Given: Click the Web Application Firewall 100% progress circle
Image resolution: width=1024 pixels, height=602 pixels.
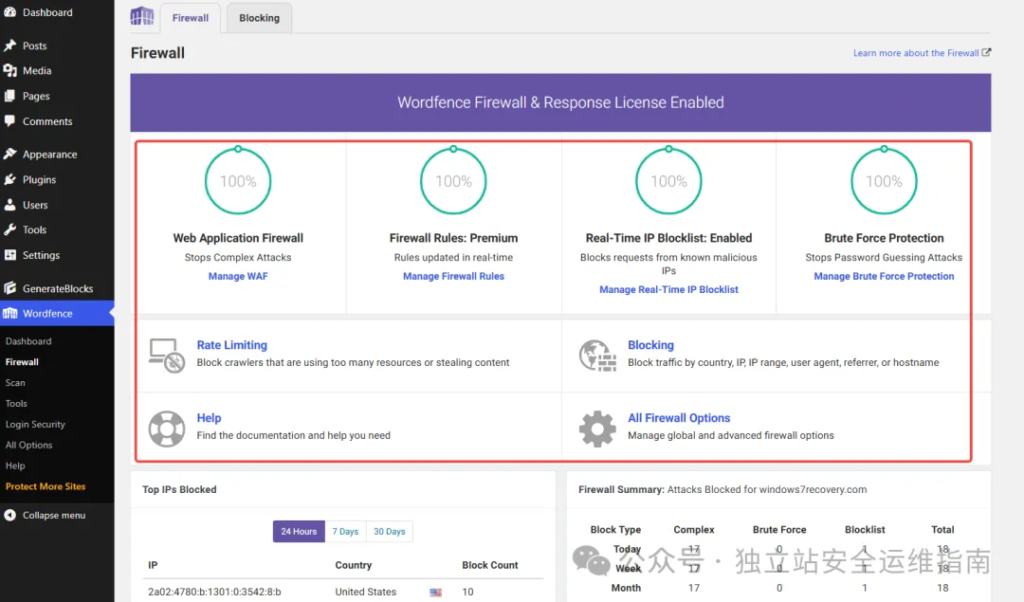Looking at the screenshot, I should (x=238, y=181).
